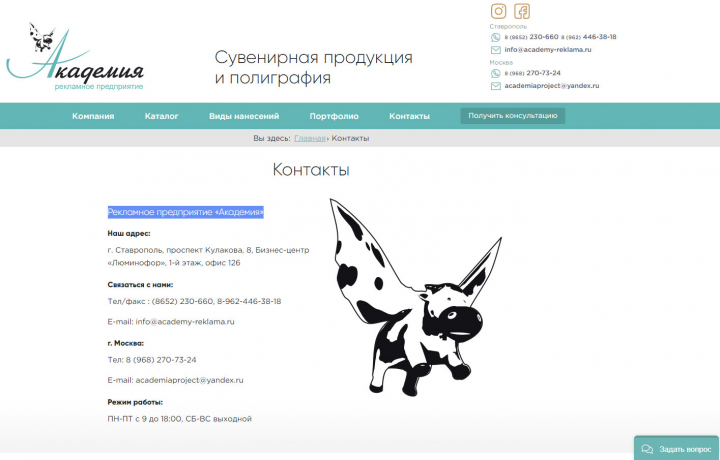Click the Связаться с нами: label
The width and height of the screenshot is (720, 460).
pyautogui.click(x=140, y=285)
